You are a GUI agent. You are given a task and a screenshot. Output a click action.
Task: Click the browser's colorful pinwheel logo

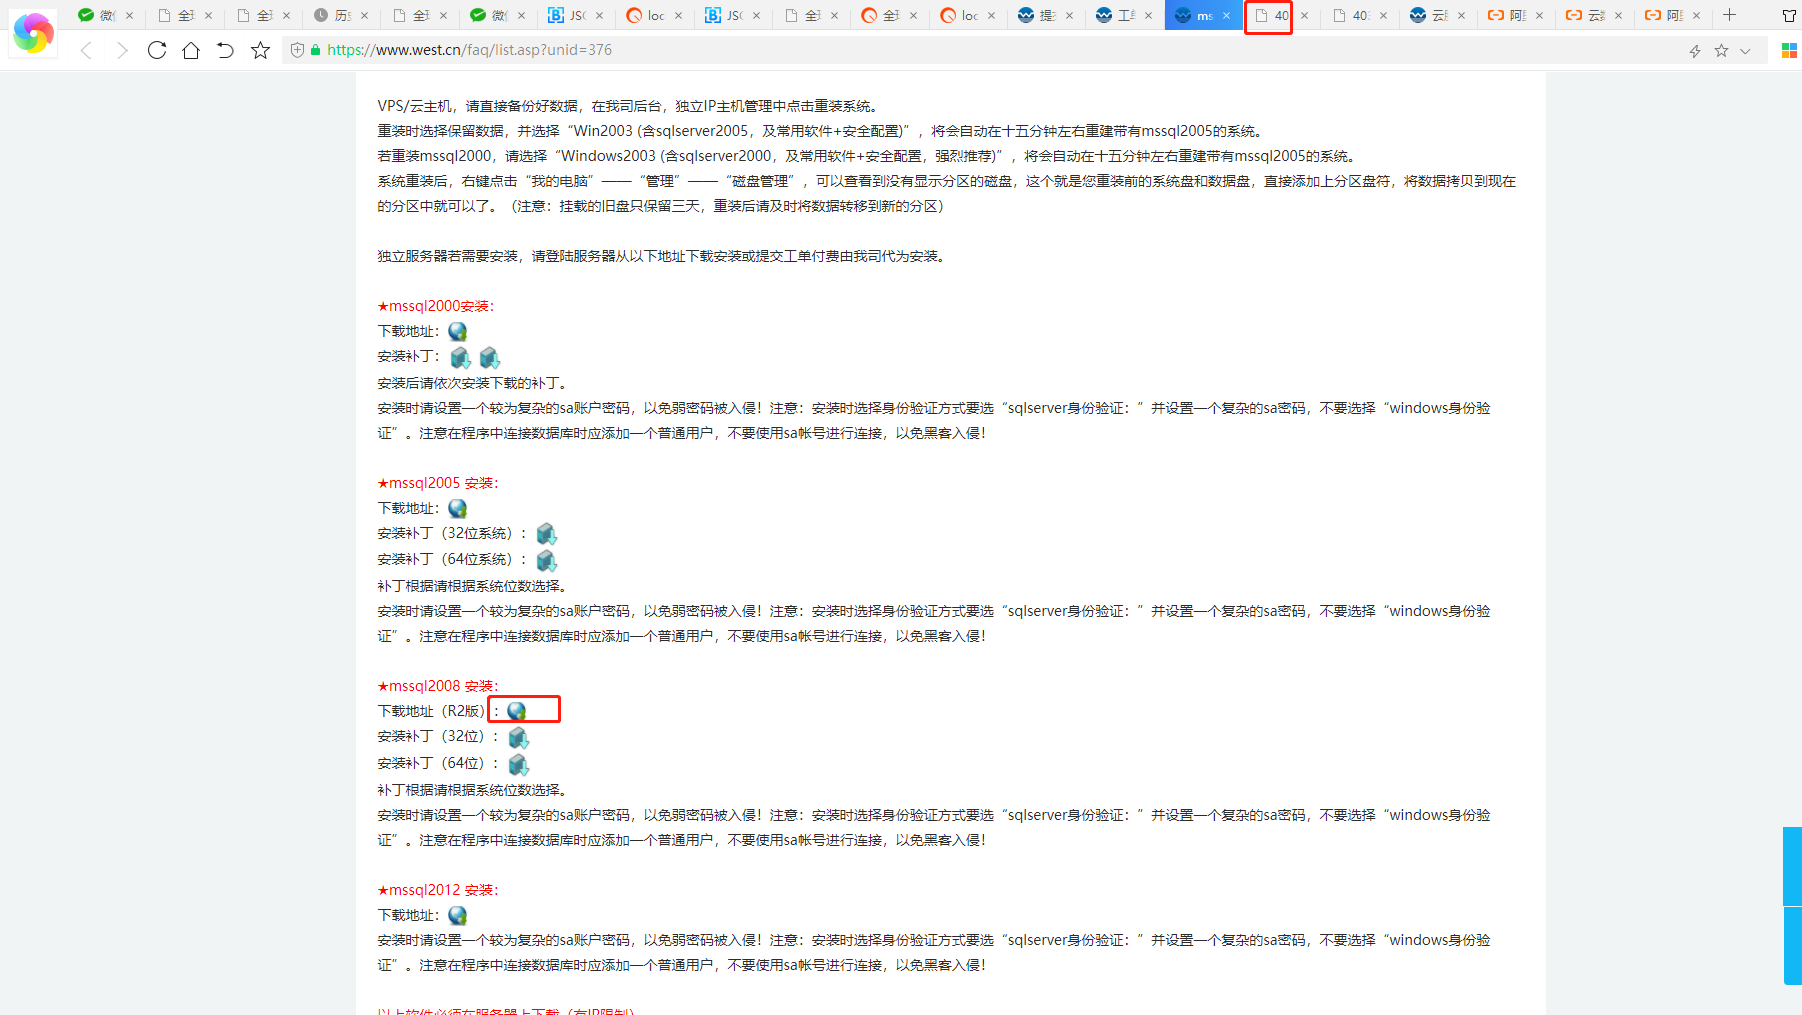33,33
